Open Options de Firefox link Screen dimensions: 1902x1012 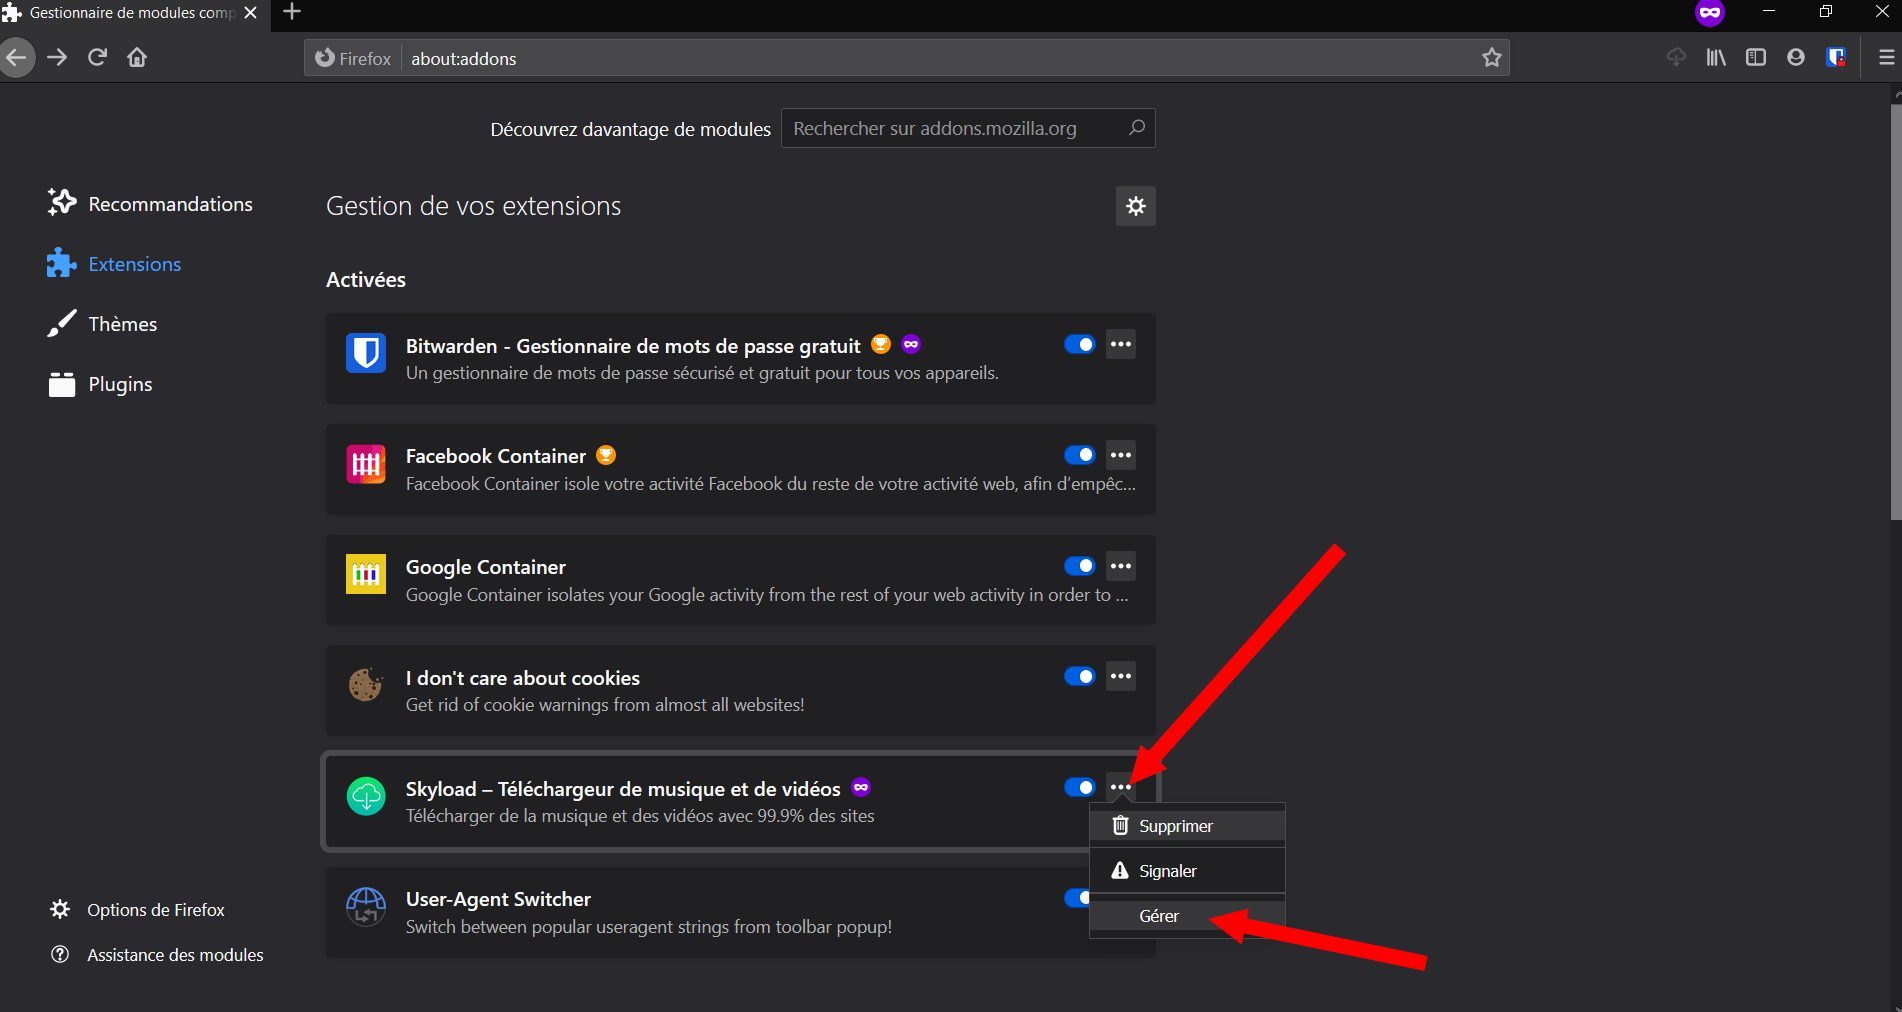click(137, 910)
